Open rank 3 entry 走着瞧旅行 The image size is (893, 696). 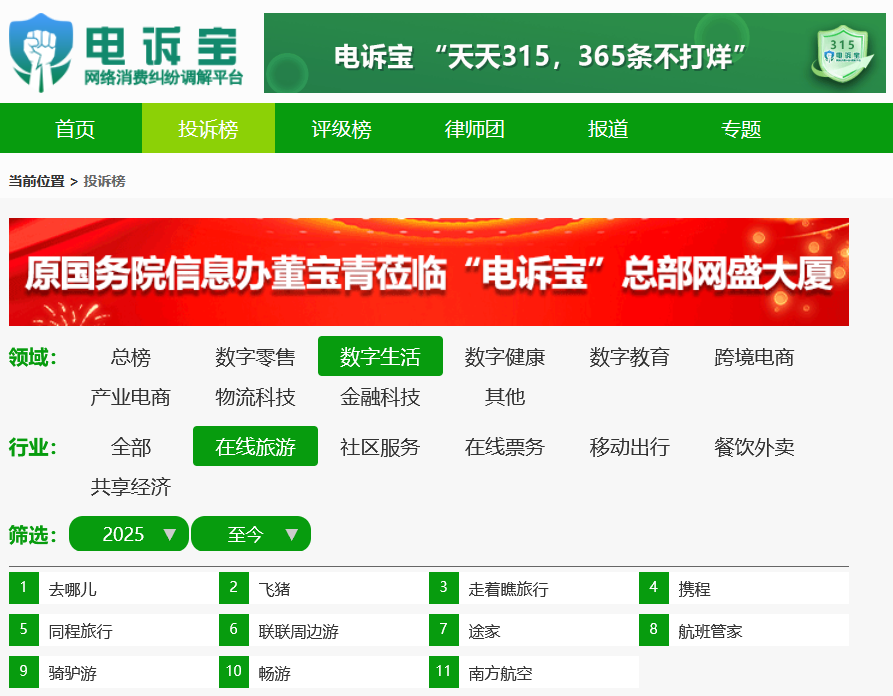click(x=534, y=588)
